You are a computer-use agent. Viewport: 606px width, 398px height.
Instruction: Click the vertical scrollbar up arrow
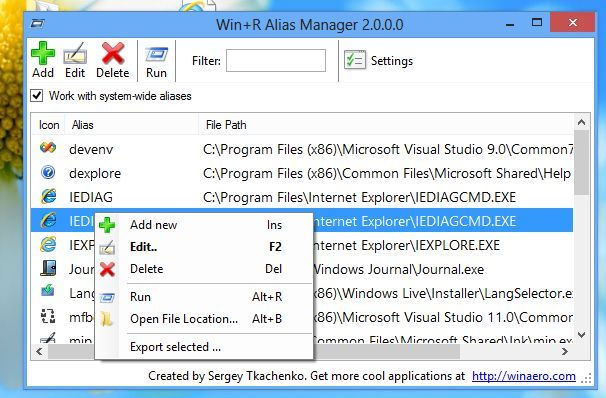[581, 122]
